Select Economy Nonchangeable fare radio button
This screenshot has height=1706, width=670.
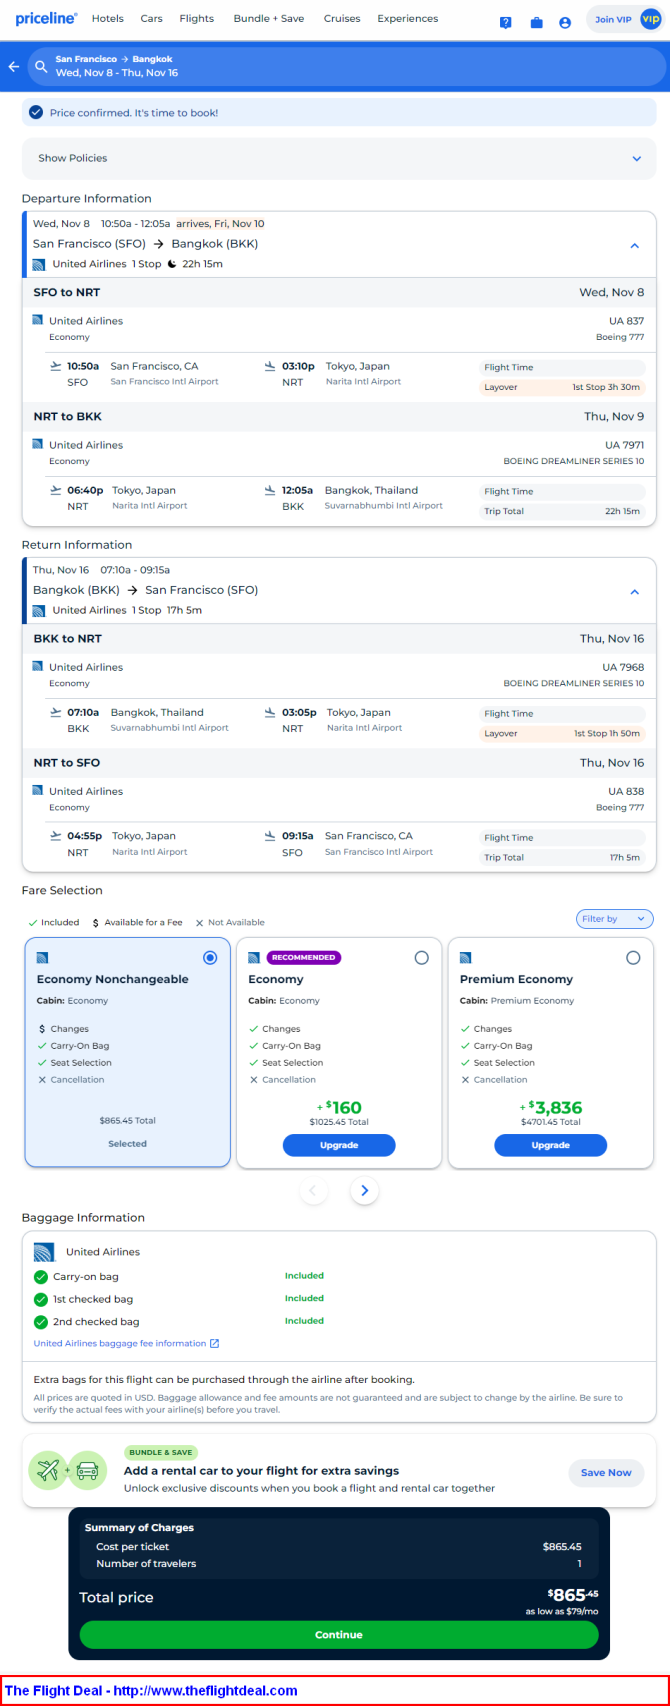(x=210, y=958)
